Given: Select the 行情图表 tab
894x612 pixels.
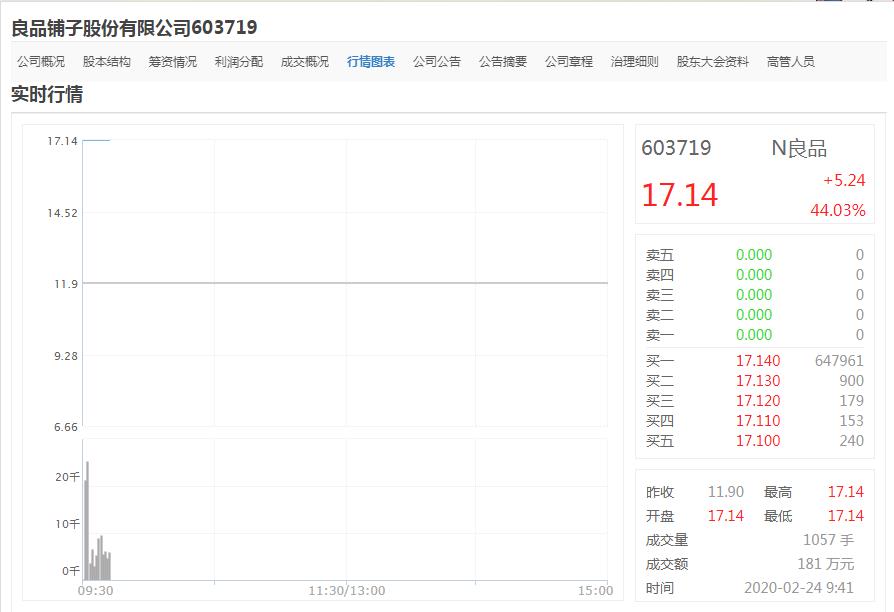Looking at the screenshot, I should pos(371,62).
